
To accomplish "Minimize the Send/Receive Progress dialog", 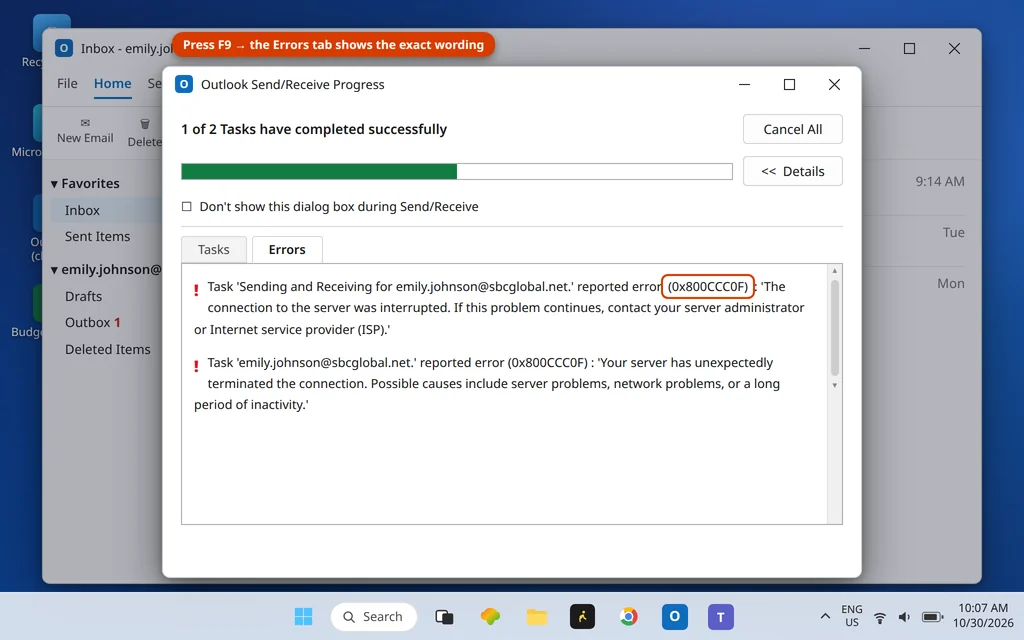I will tap(744, 84).
